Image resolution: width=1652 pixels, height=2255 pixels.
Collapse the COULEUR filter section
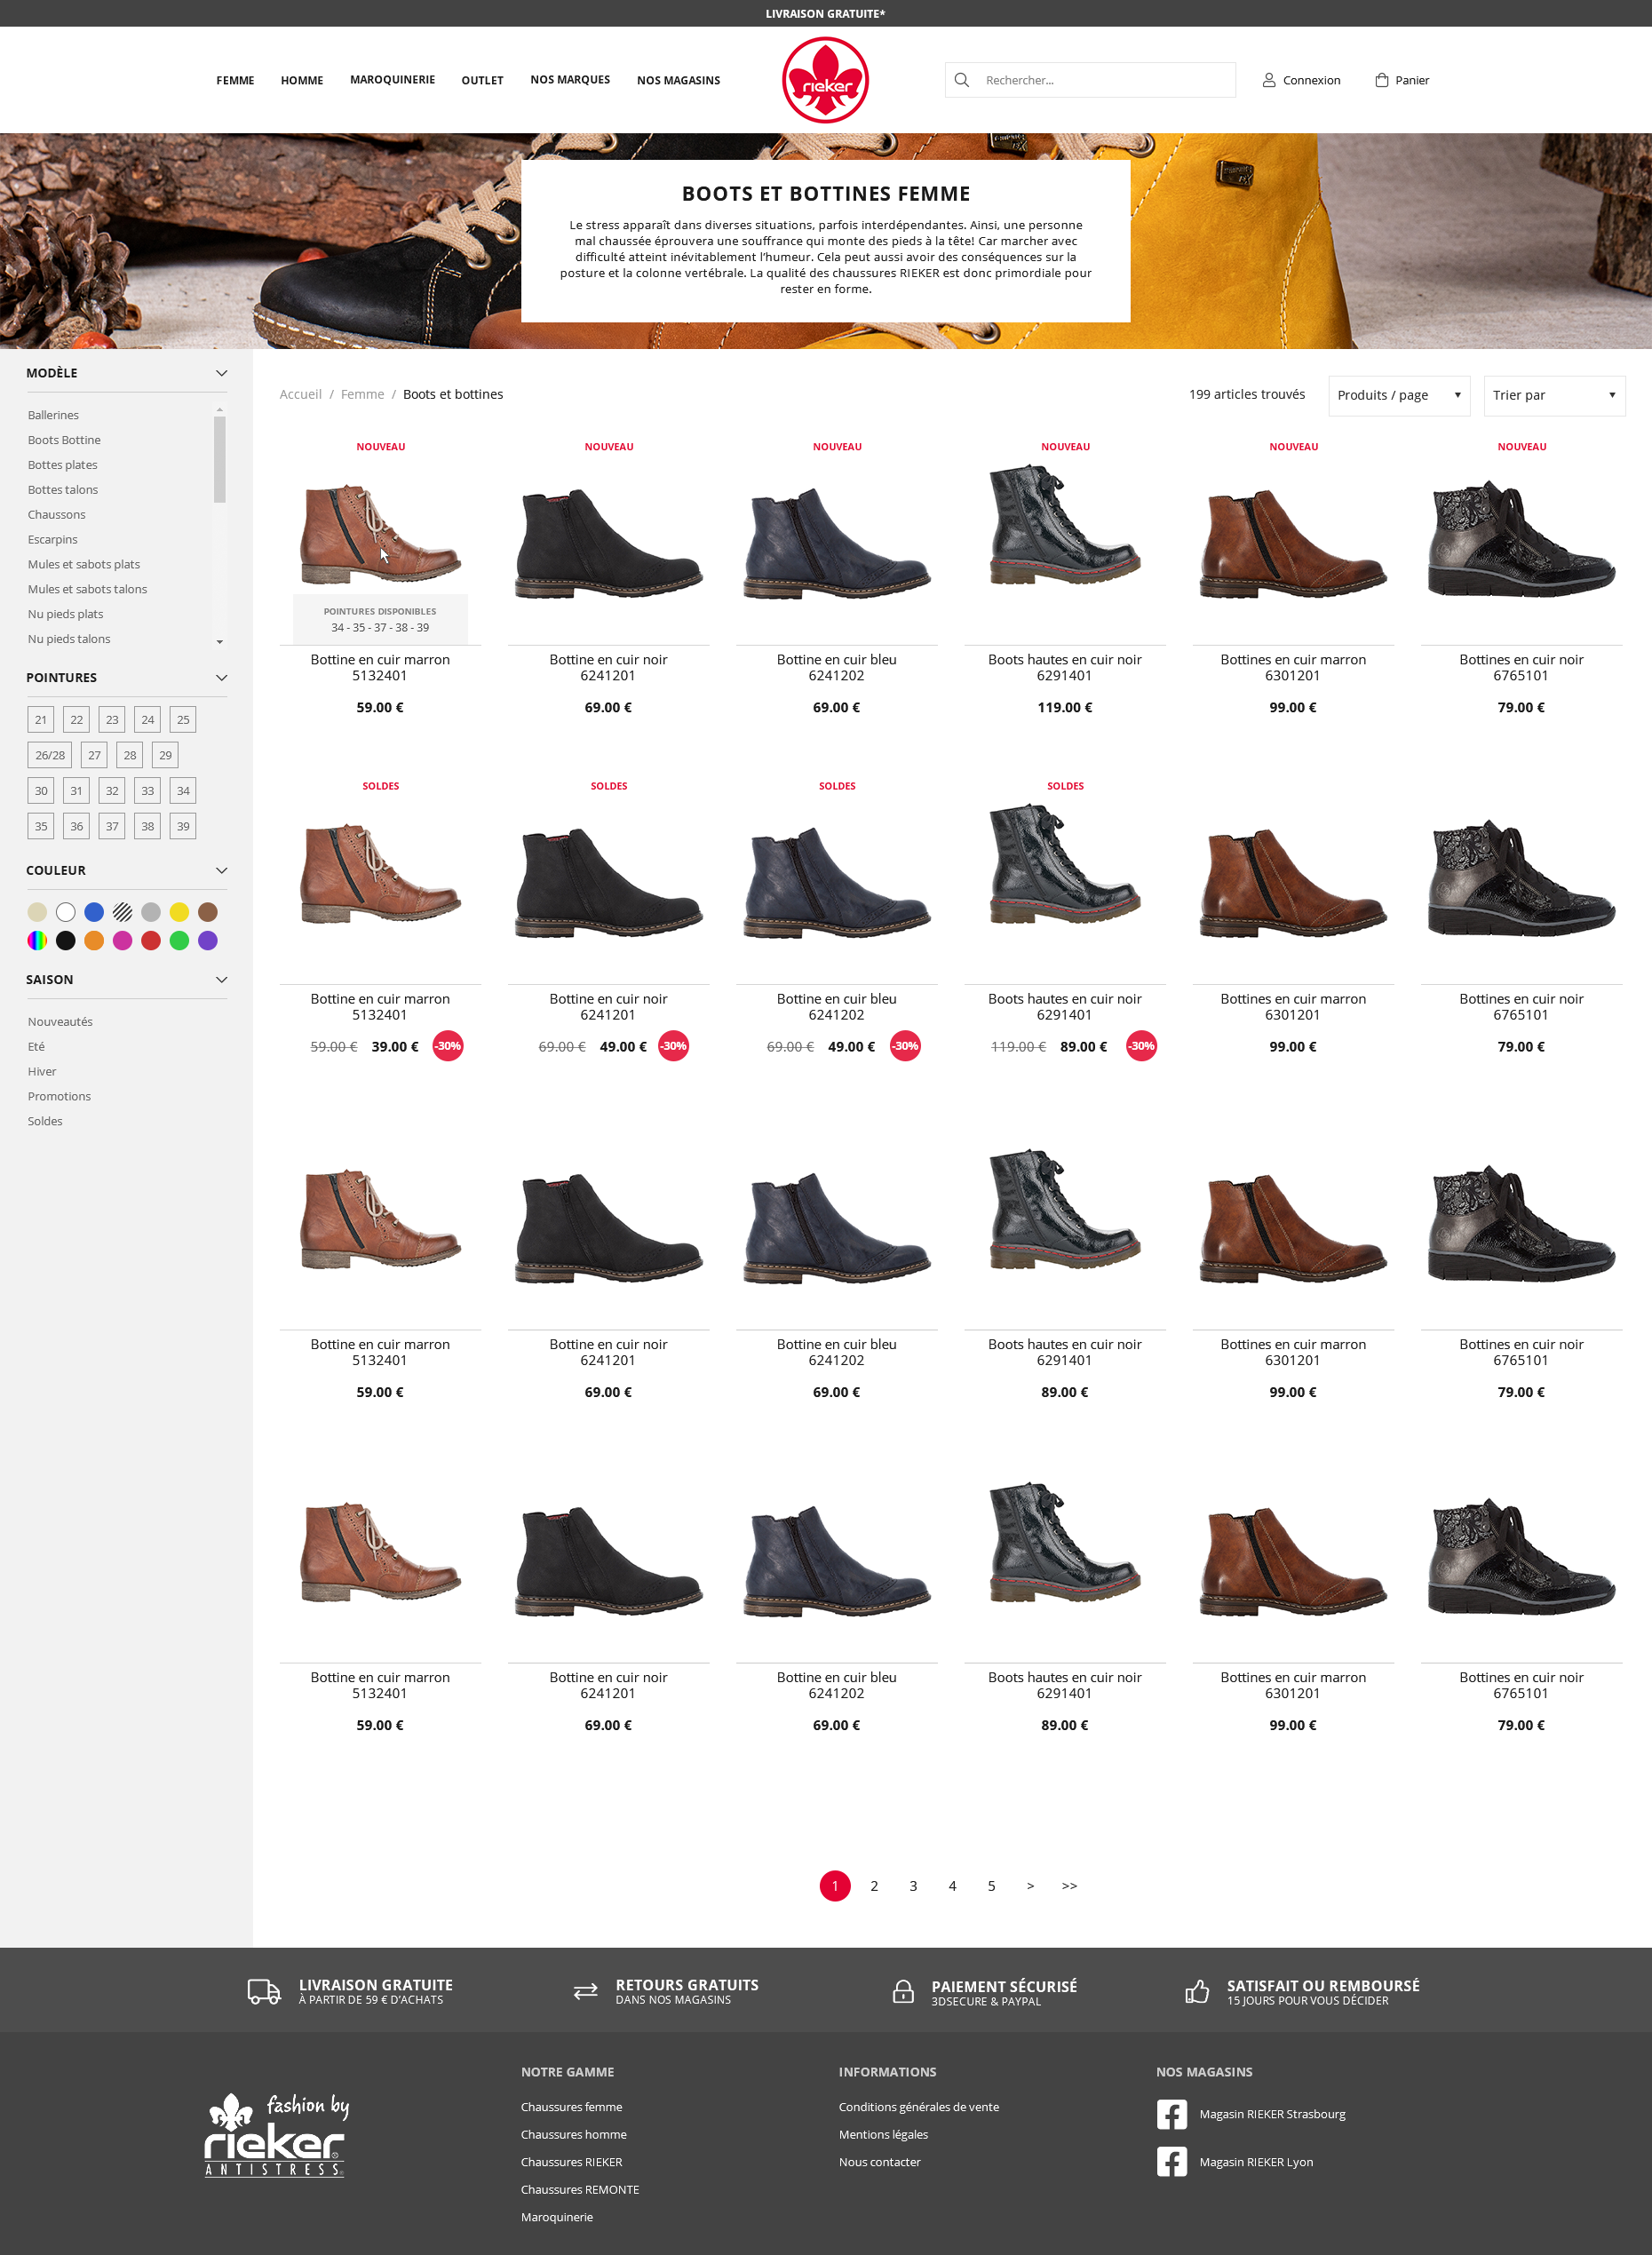pos(221,870)
